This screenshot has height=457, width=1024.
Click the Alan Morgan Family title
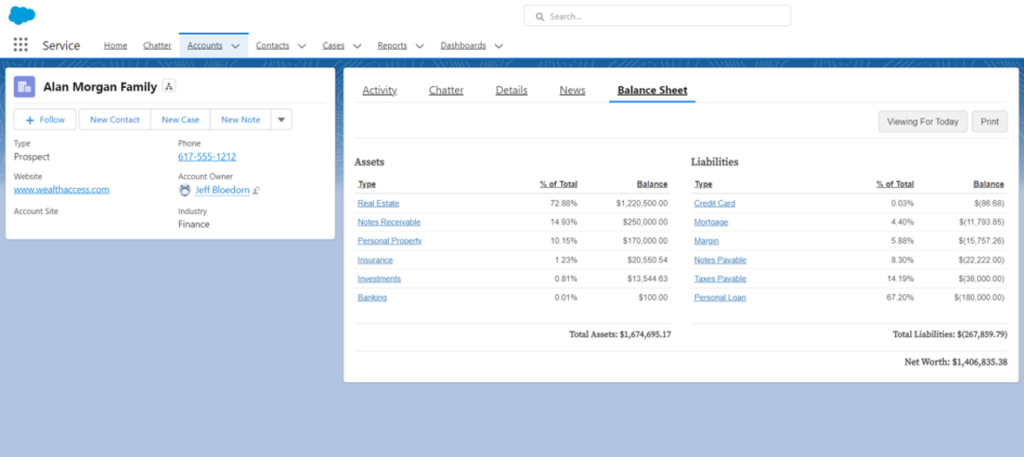pos(100,87)
